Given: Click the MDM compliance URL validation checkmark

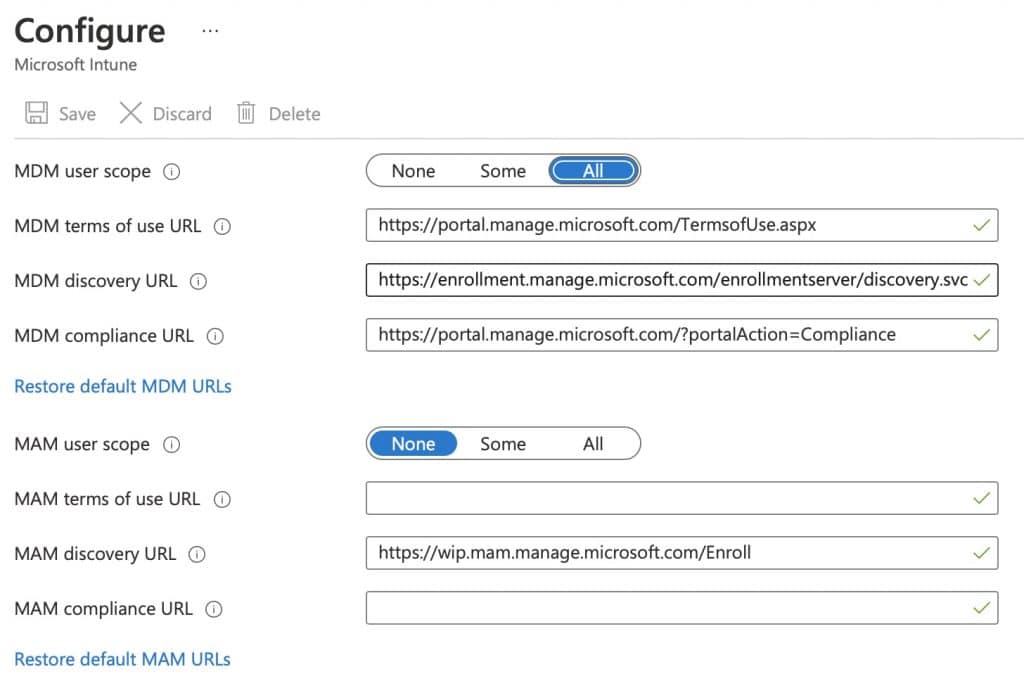Looking at the screenshot, I should point(982,336).
